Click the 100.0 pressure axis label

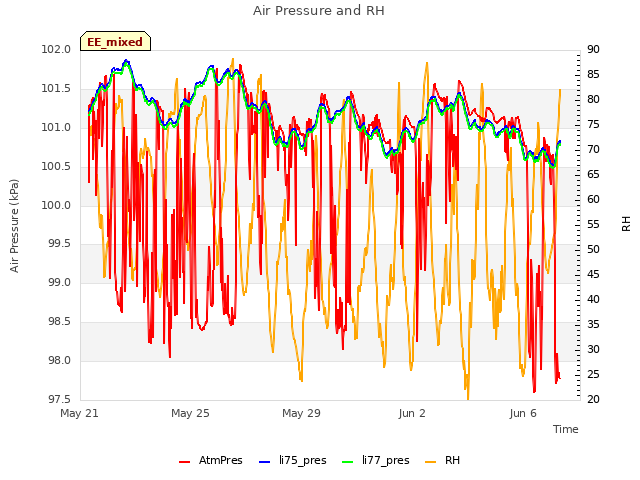click(56, 205)
